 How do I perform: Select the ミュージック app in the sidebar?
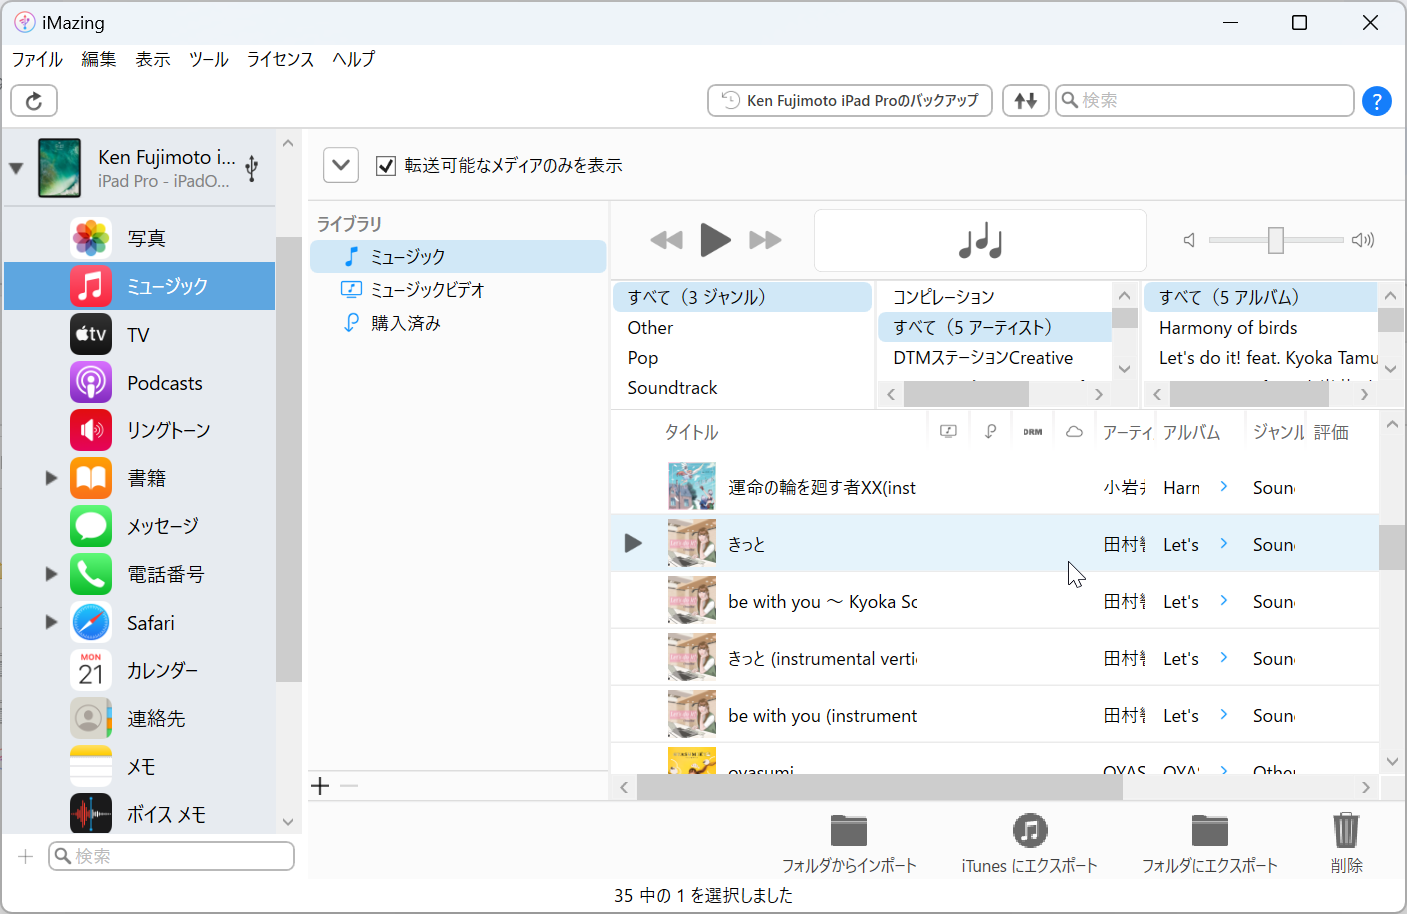140,286
